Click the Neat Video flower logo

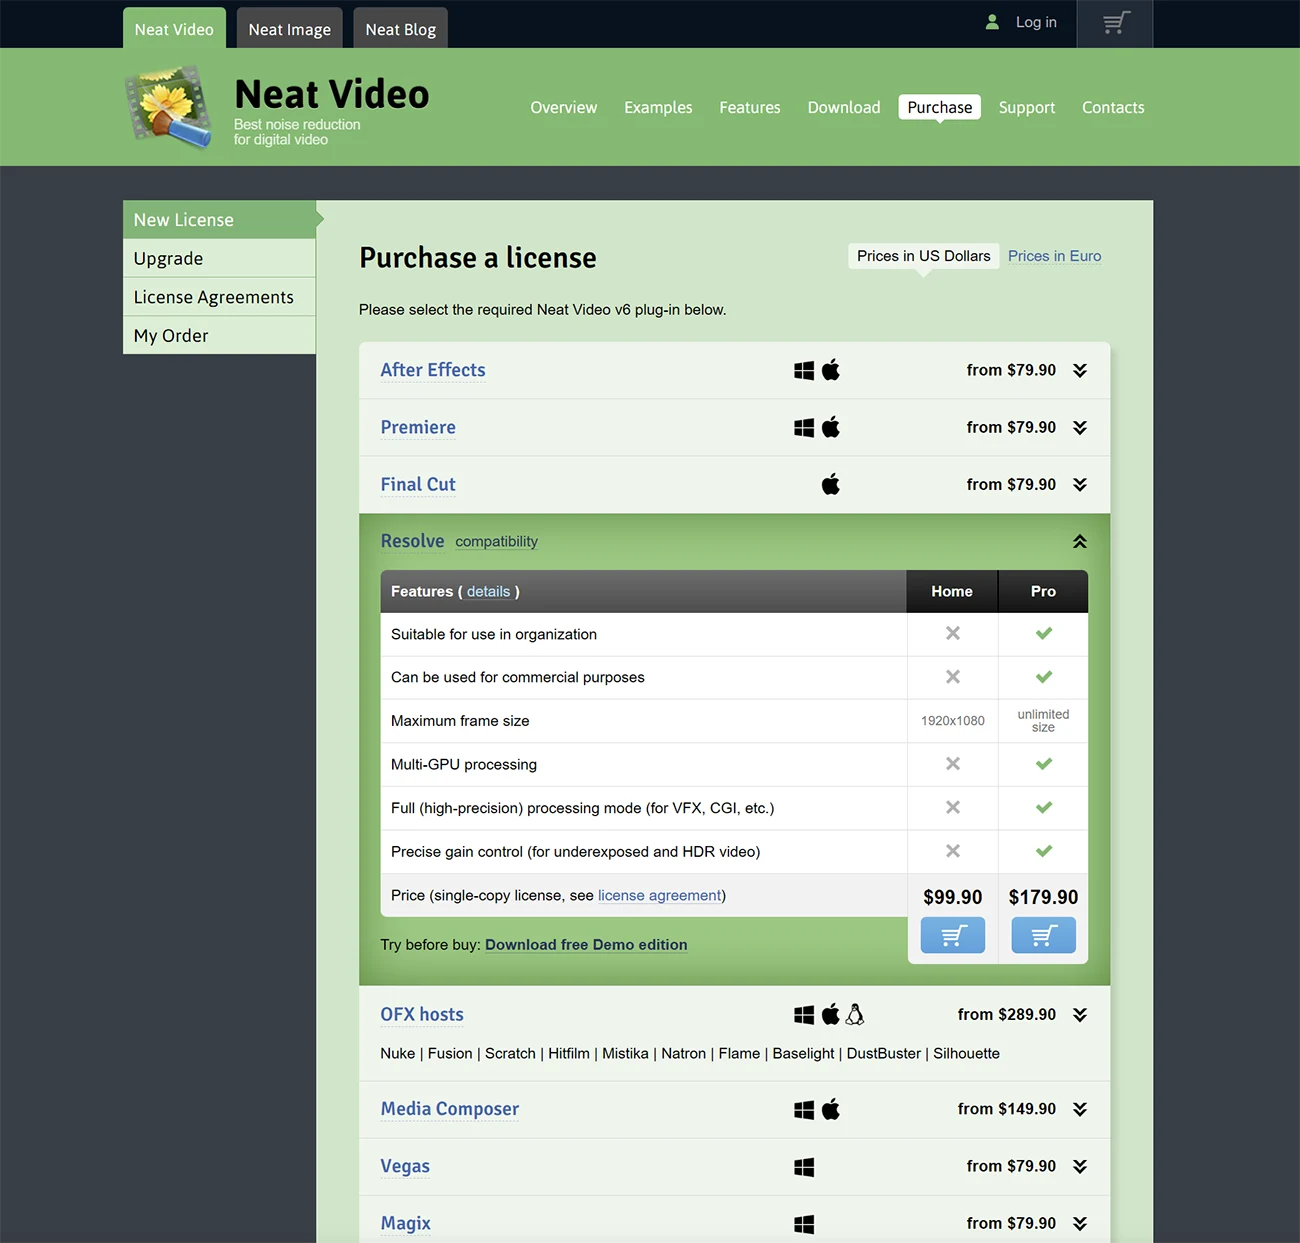[x=168, y=107]
